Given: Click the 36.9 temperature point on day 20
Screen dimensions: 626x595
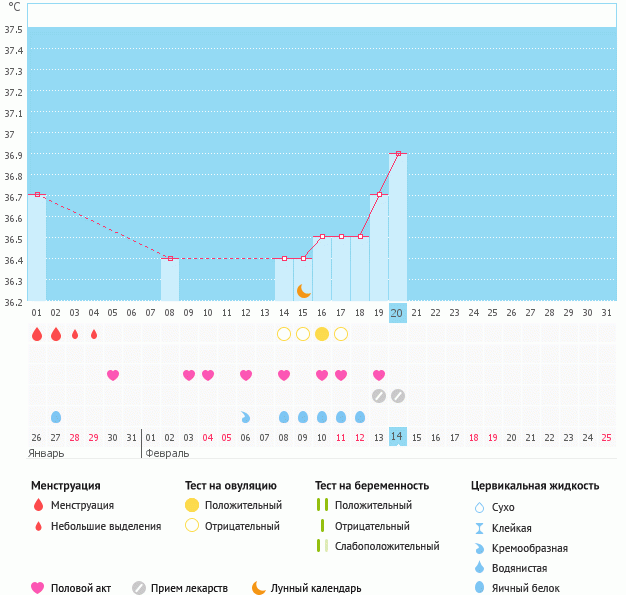Looking at the screenshot, I should pos(398,153).
